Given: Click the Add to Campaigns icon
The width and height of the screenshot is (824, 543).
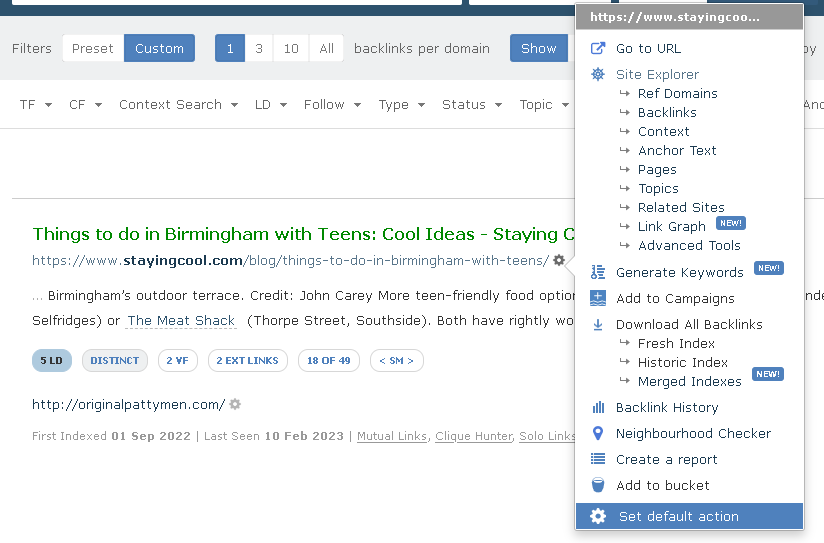Looking at the screenshot, I should [598, 298].
